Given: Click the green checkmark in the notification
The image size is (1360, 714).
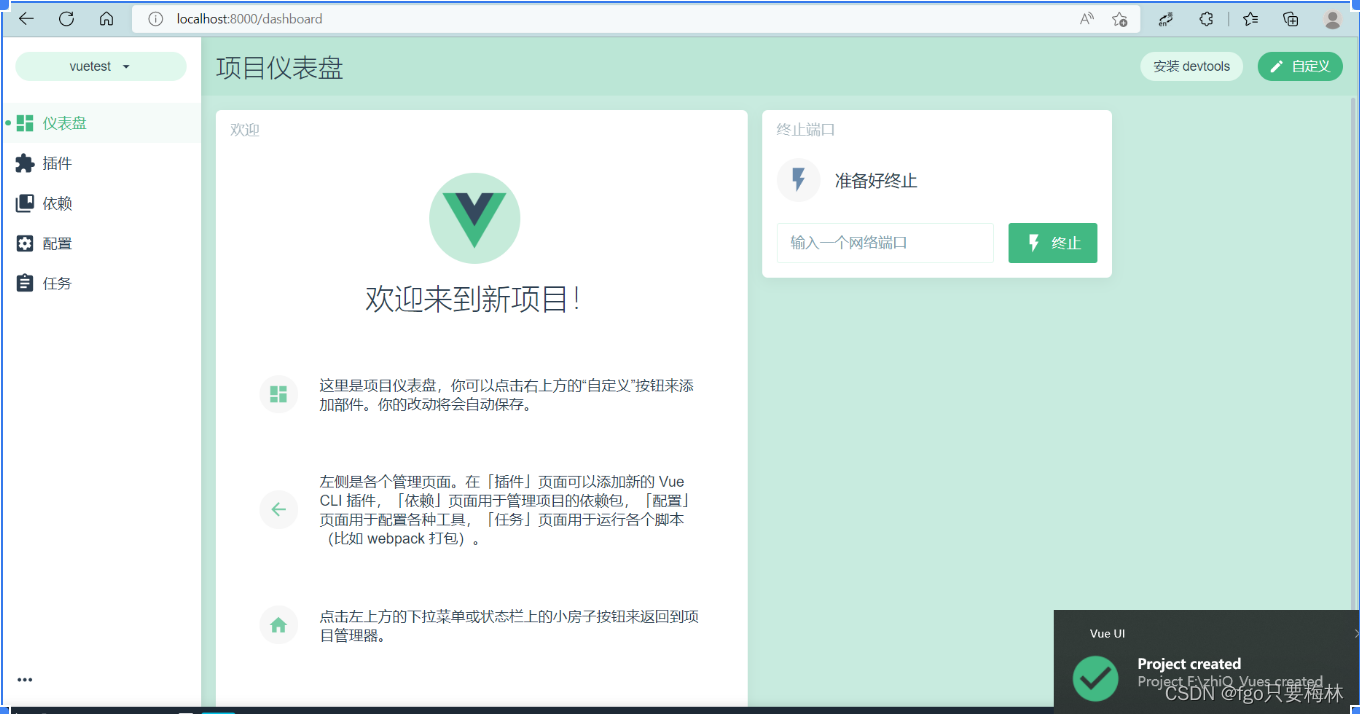Looking at the screenshot, I should click(1095, 678).
